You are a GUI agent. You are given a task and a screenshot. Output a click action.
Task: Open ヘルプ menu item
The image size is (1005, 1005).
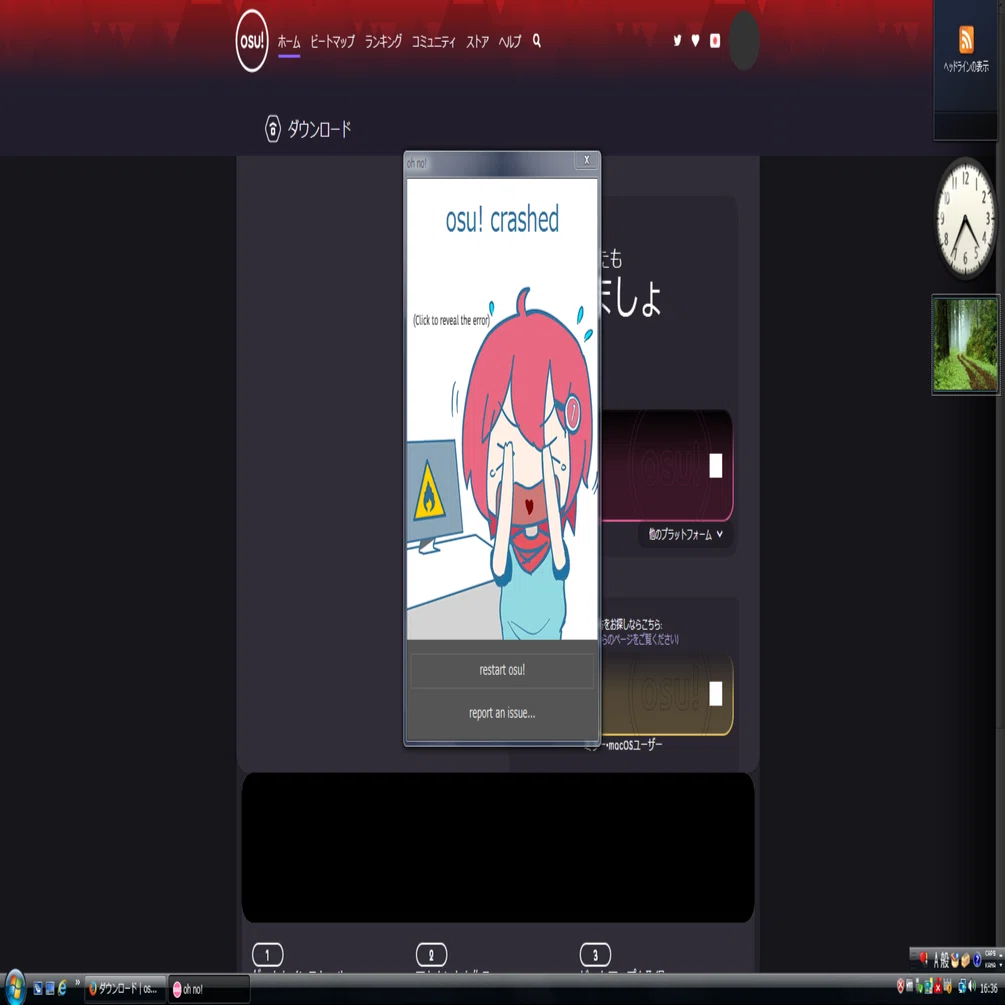pyautogui.click(x=510, y=42)
